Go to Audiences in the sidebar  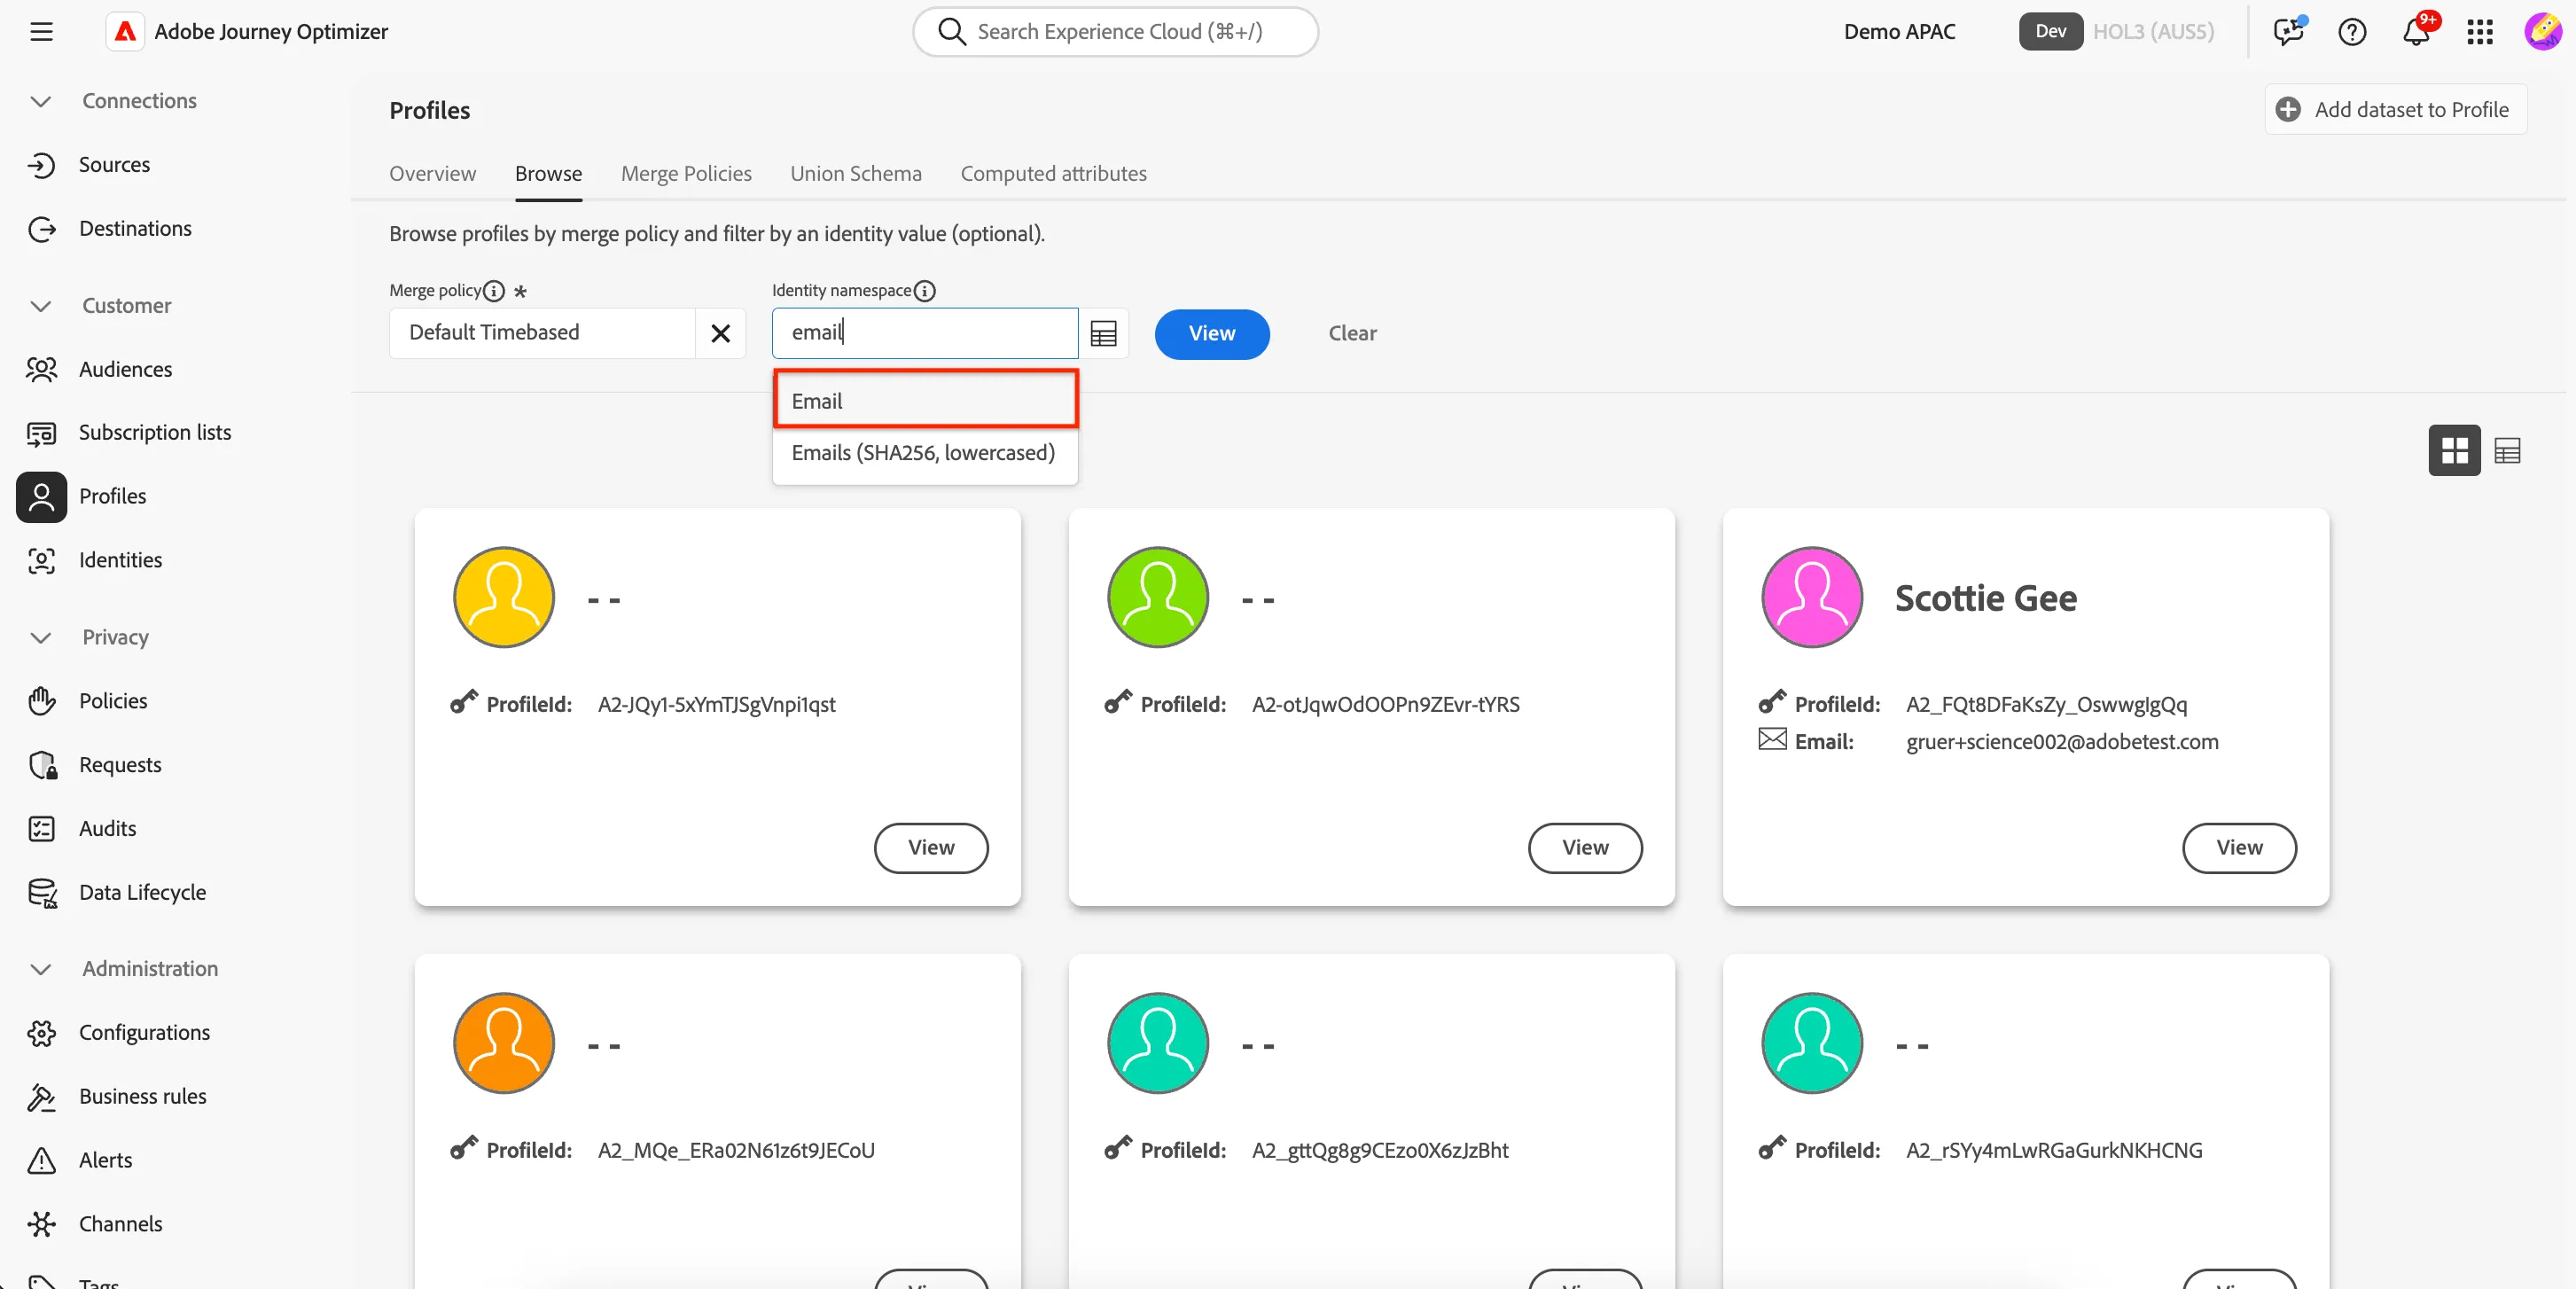click(125, 369)
